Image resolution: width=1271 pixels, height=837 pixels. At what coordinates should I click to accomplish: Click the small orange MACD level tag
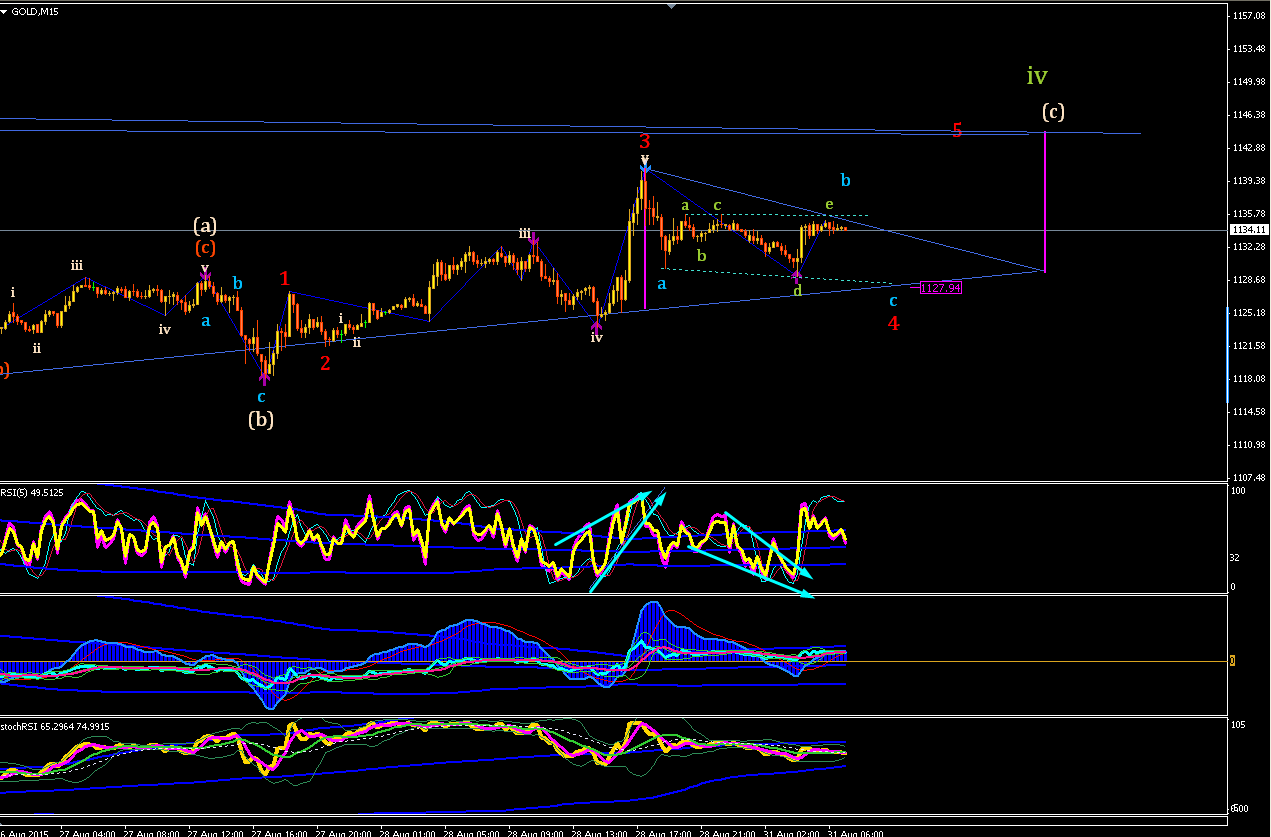(1232, 660)
